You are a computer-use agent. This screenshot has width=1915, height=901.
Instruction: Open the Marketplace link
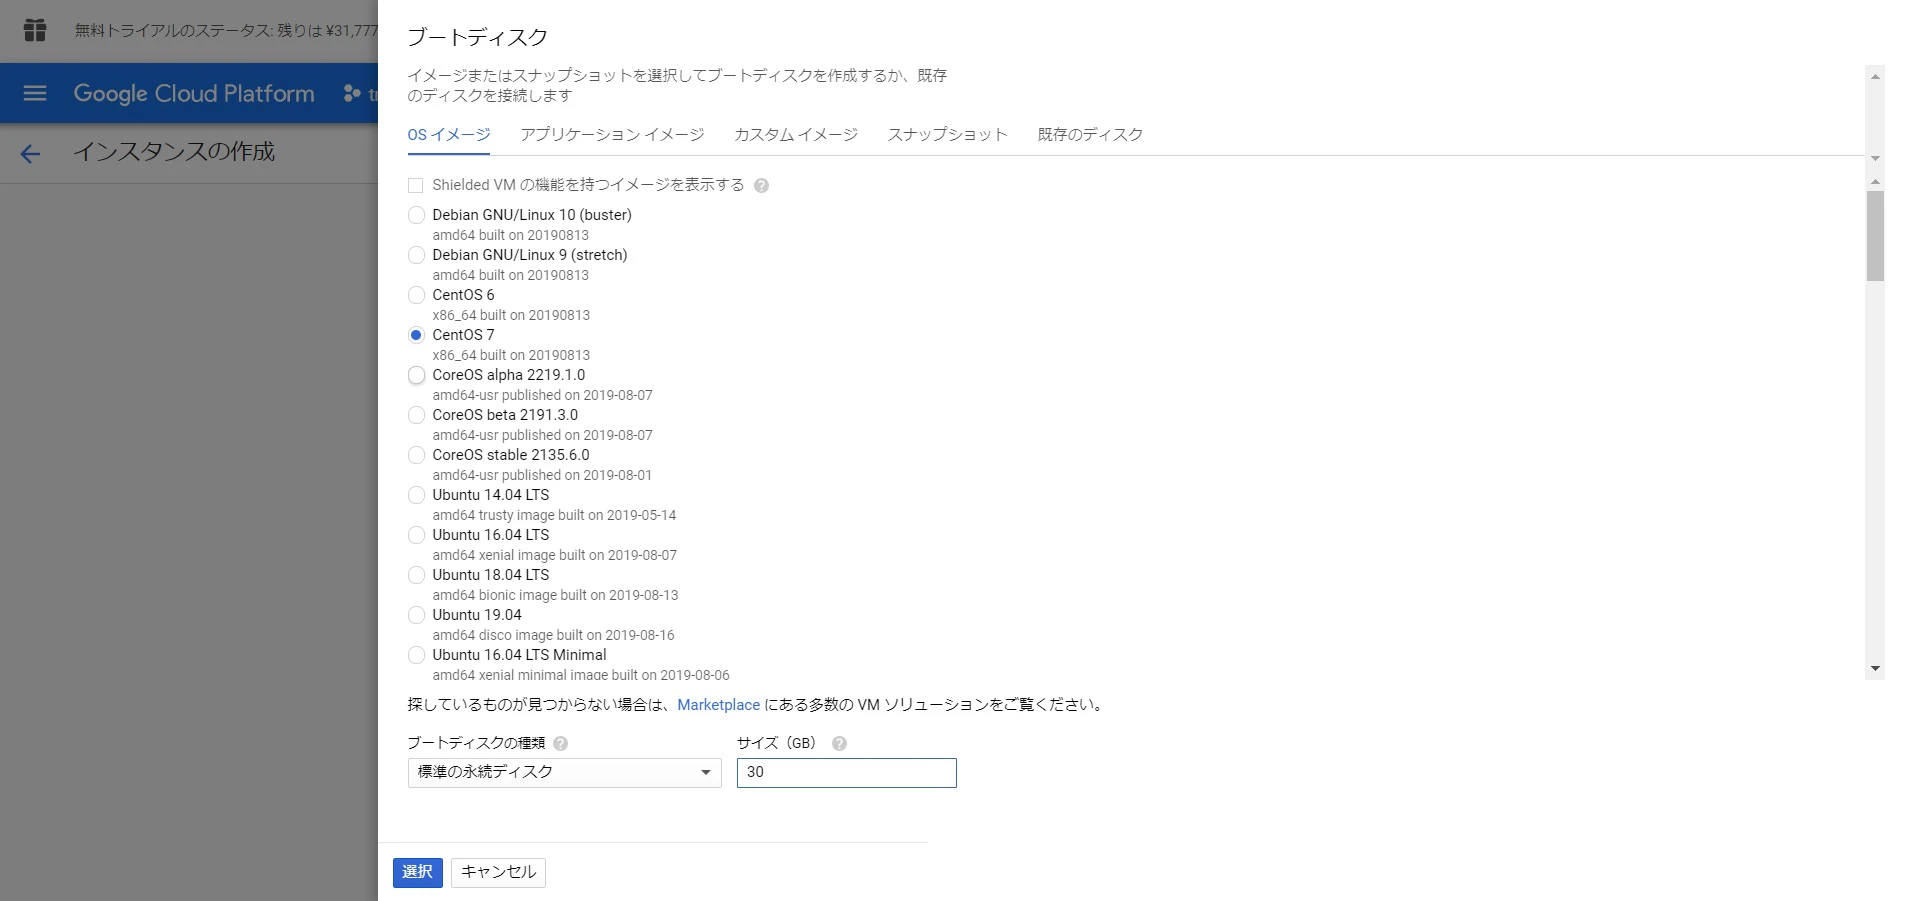718,705
